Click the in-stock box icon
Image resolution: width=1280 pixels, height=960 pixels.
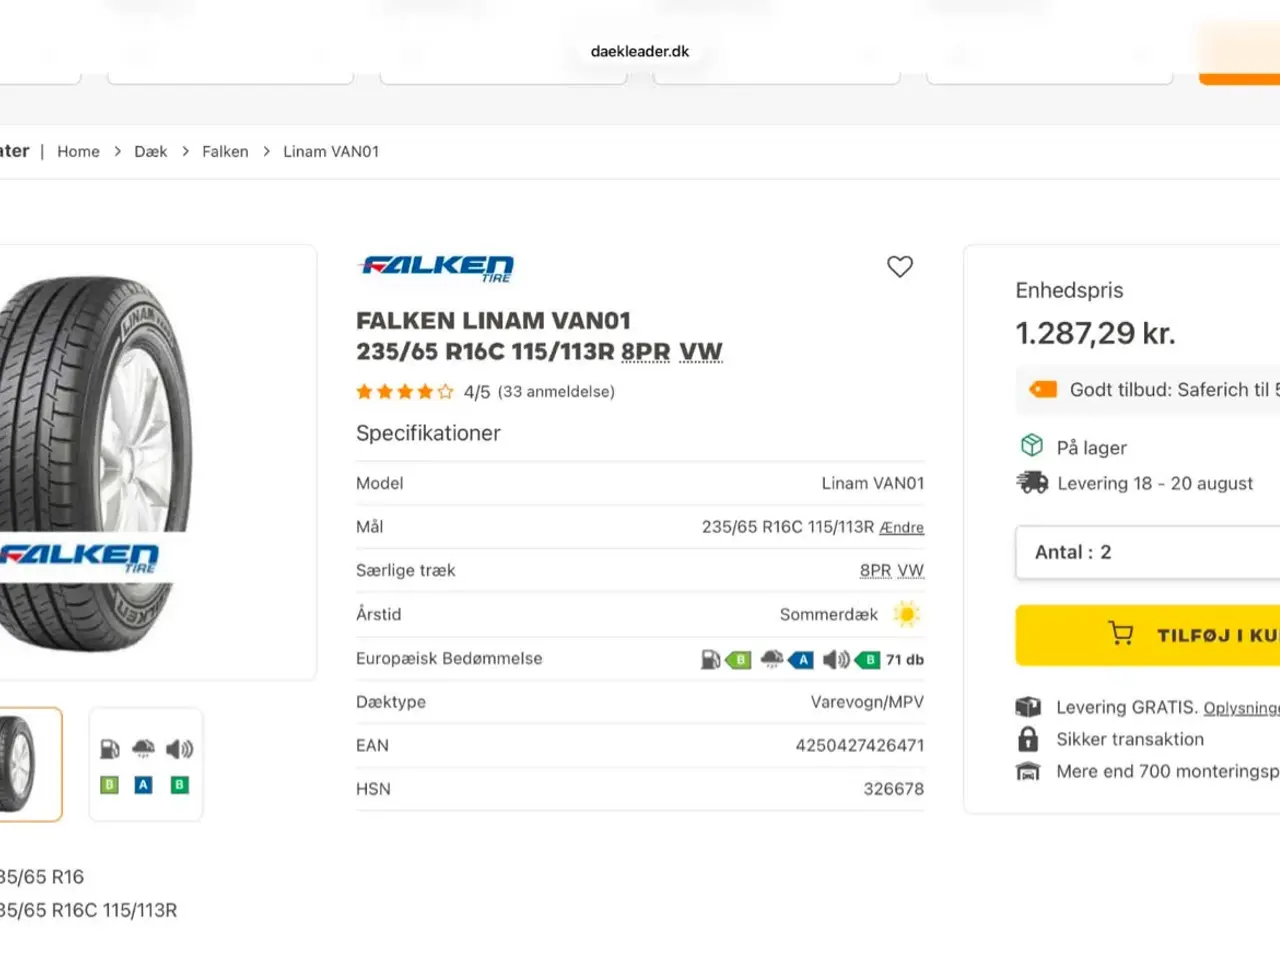[x=1032, y=446]
